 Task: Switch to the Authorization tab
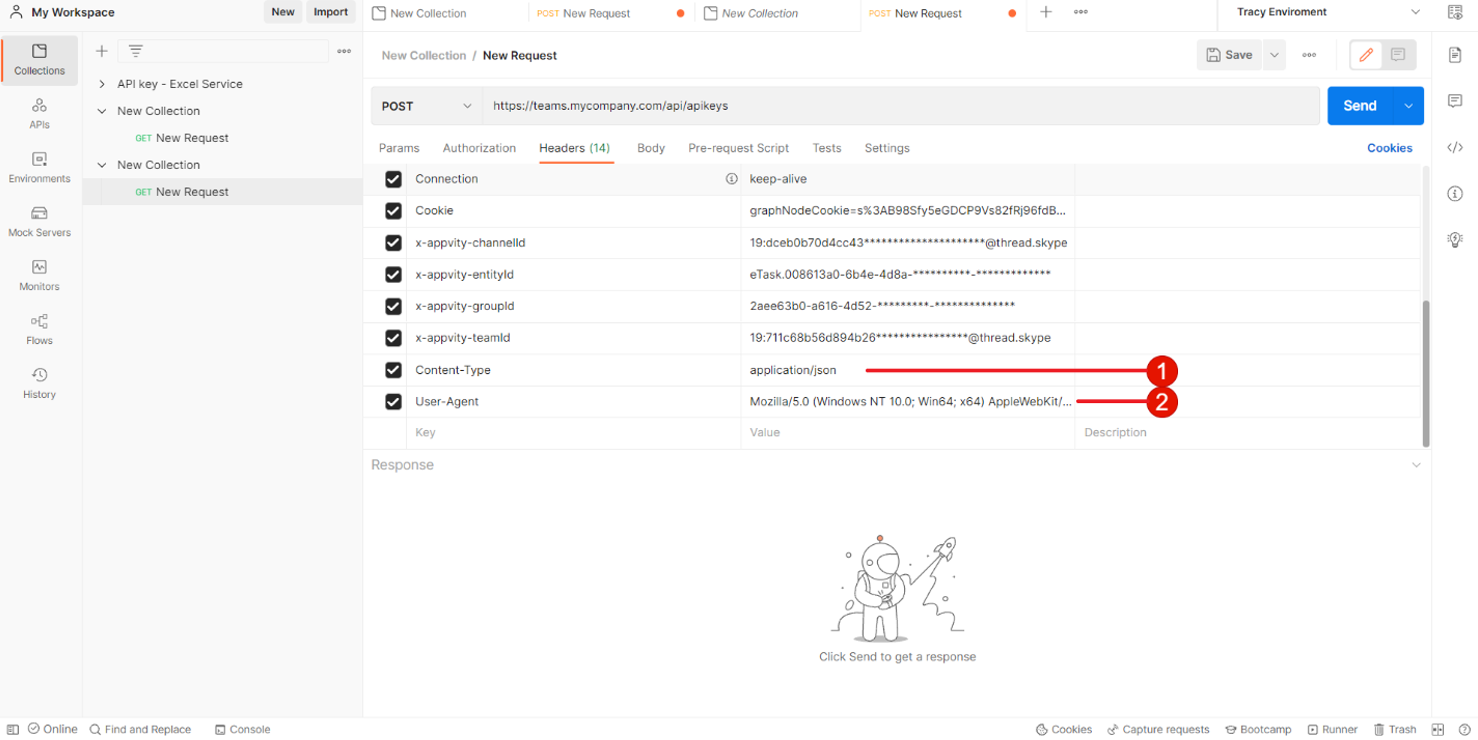[479, 148]
